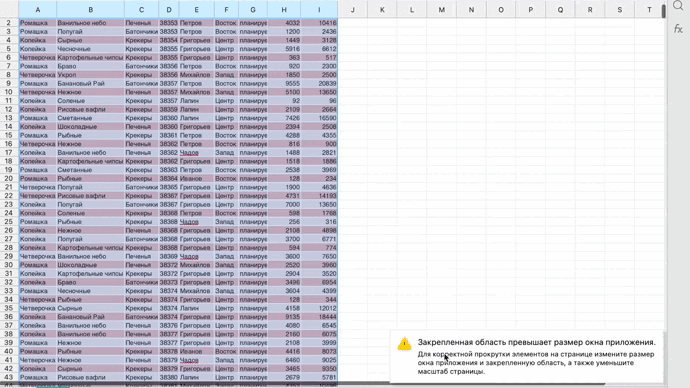Select 'Банановый Рай' cell in row 9
Screen dimensions: 690x388
[90, 83]
